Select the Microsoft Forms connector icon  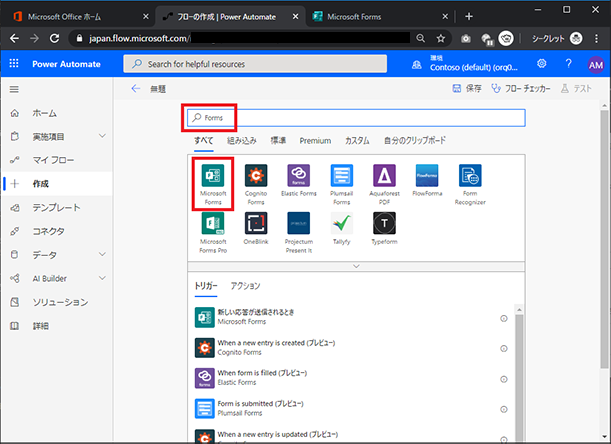(x=213, y=175)
